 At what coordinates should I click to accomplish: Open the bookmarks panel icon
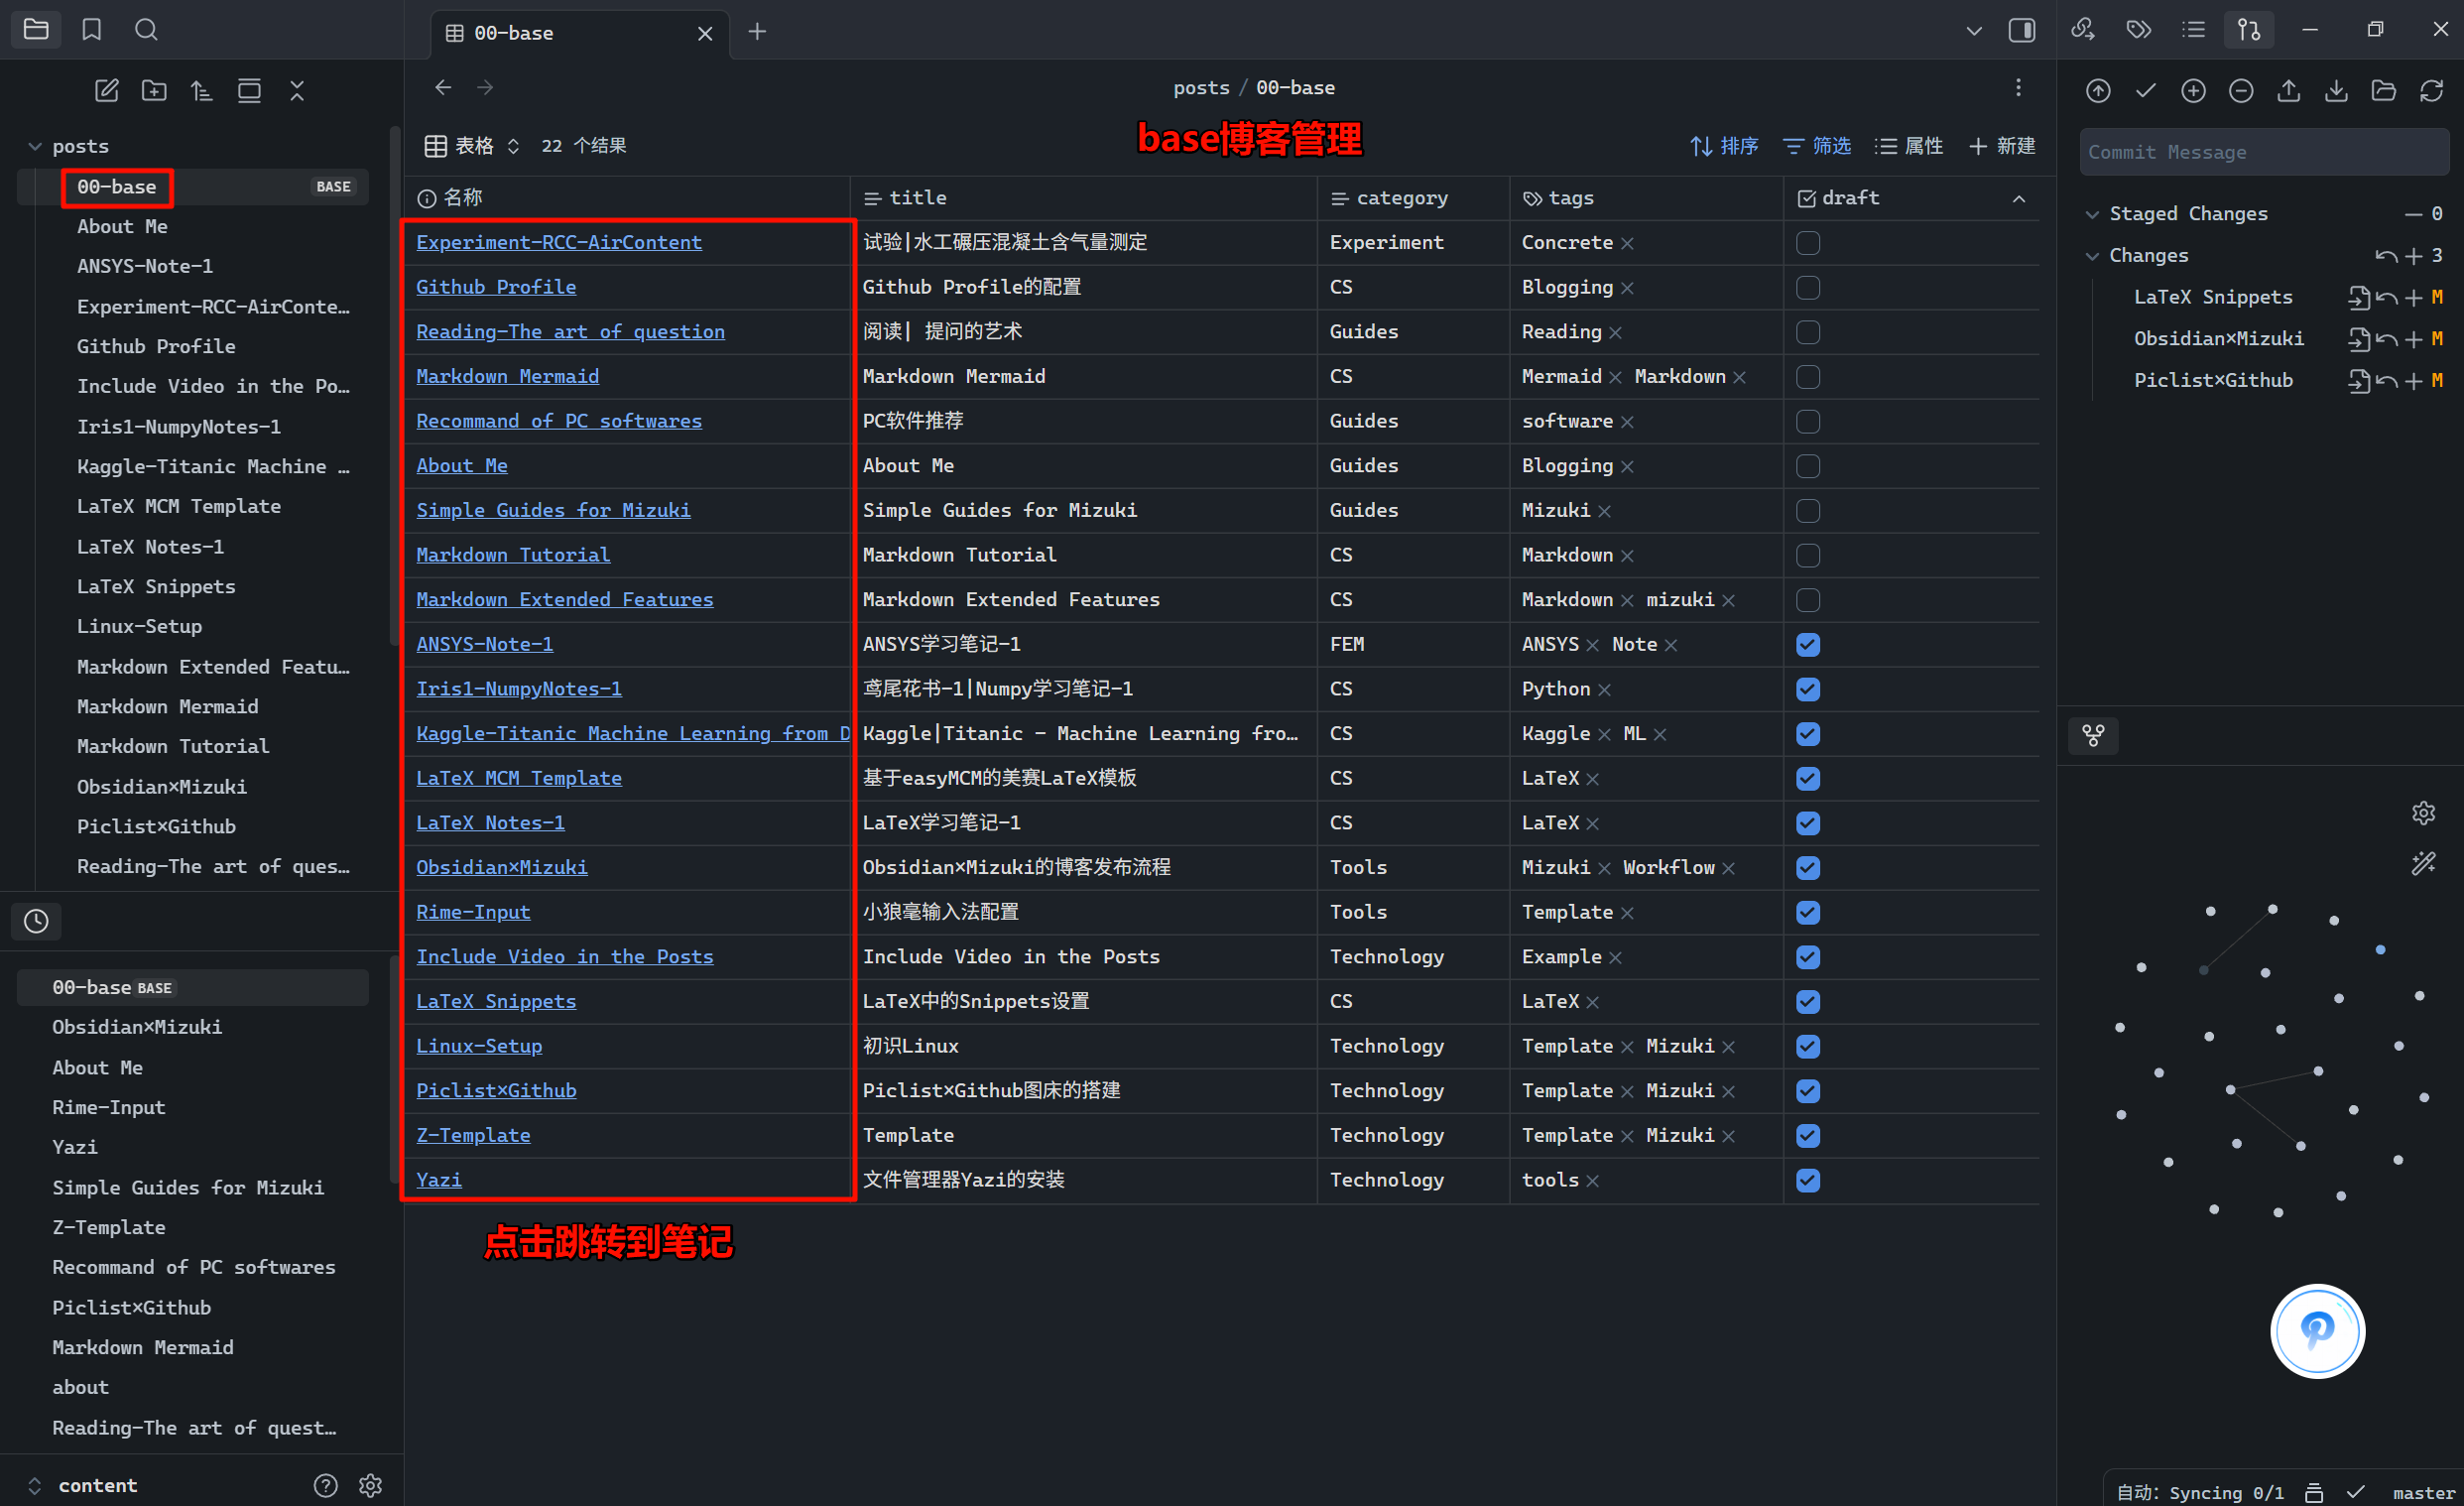click(91, 30)
